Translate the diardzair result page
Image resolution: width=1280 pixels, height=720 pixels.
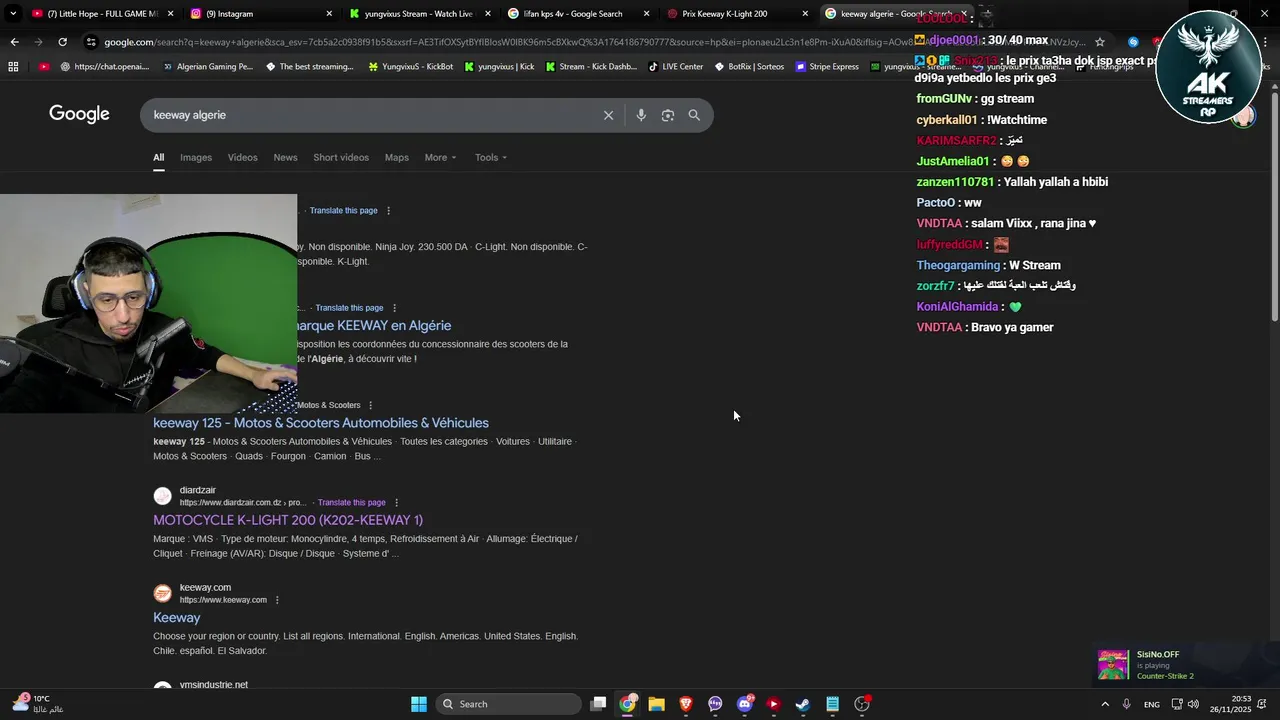click(351, 503)
